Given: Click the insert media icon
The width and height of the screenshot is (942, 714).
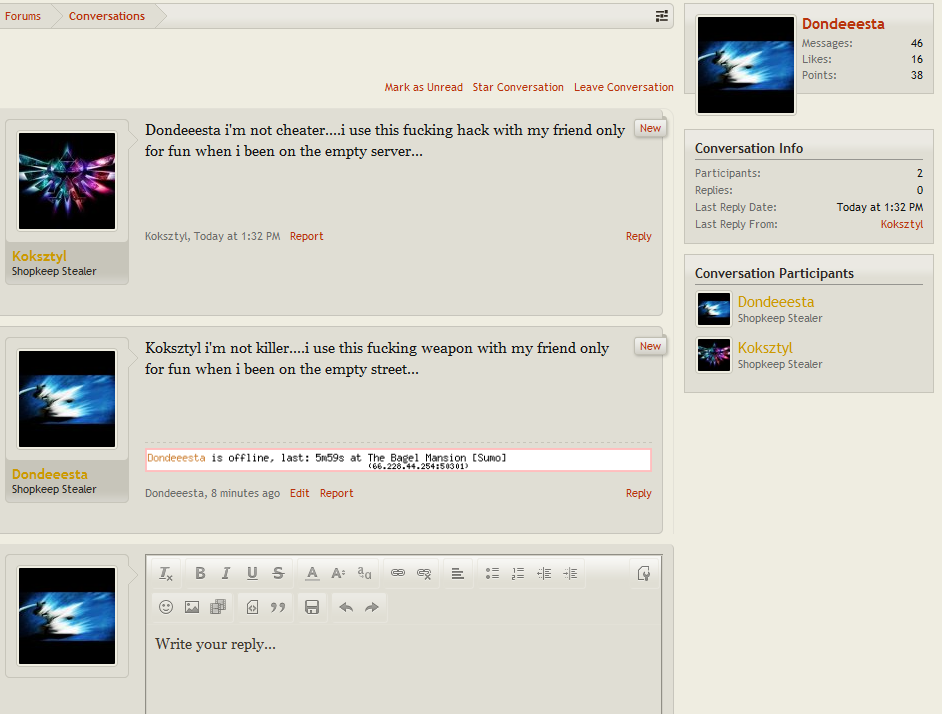Looking at the screenshot, I should (218, 607).
